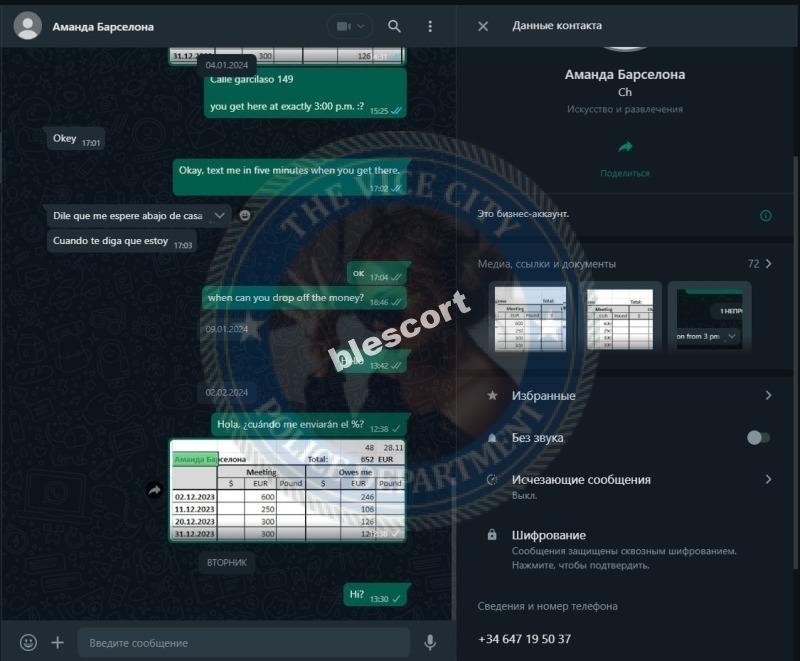Click Hola, ¿cuándo me enviarán el % message
This screenshot has height=661, width=800.
[311, 425]
